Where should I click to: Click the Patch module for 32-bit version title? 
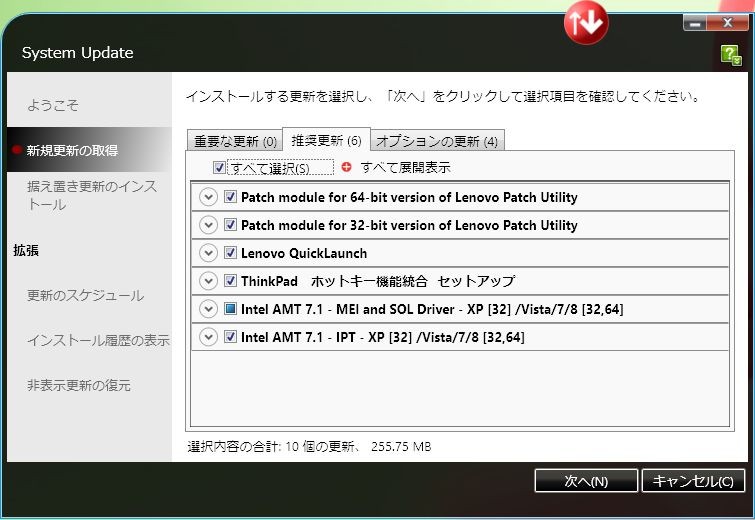point(409,225)
